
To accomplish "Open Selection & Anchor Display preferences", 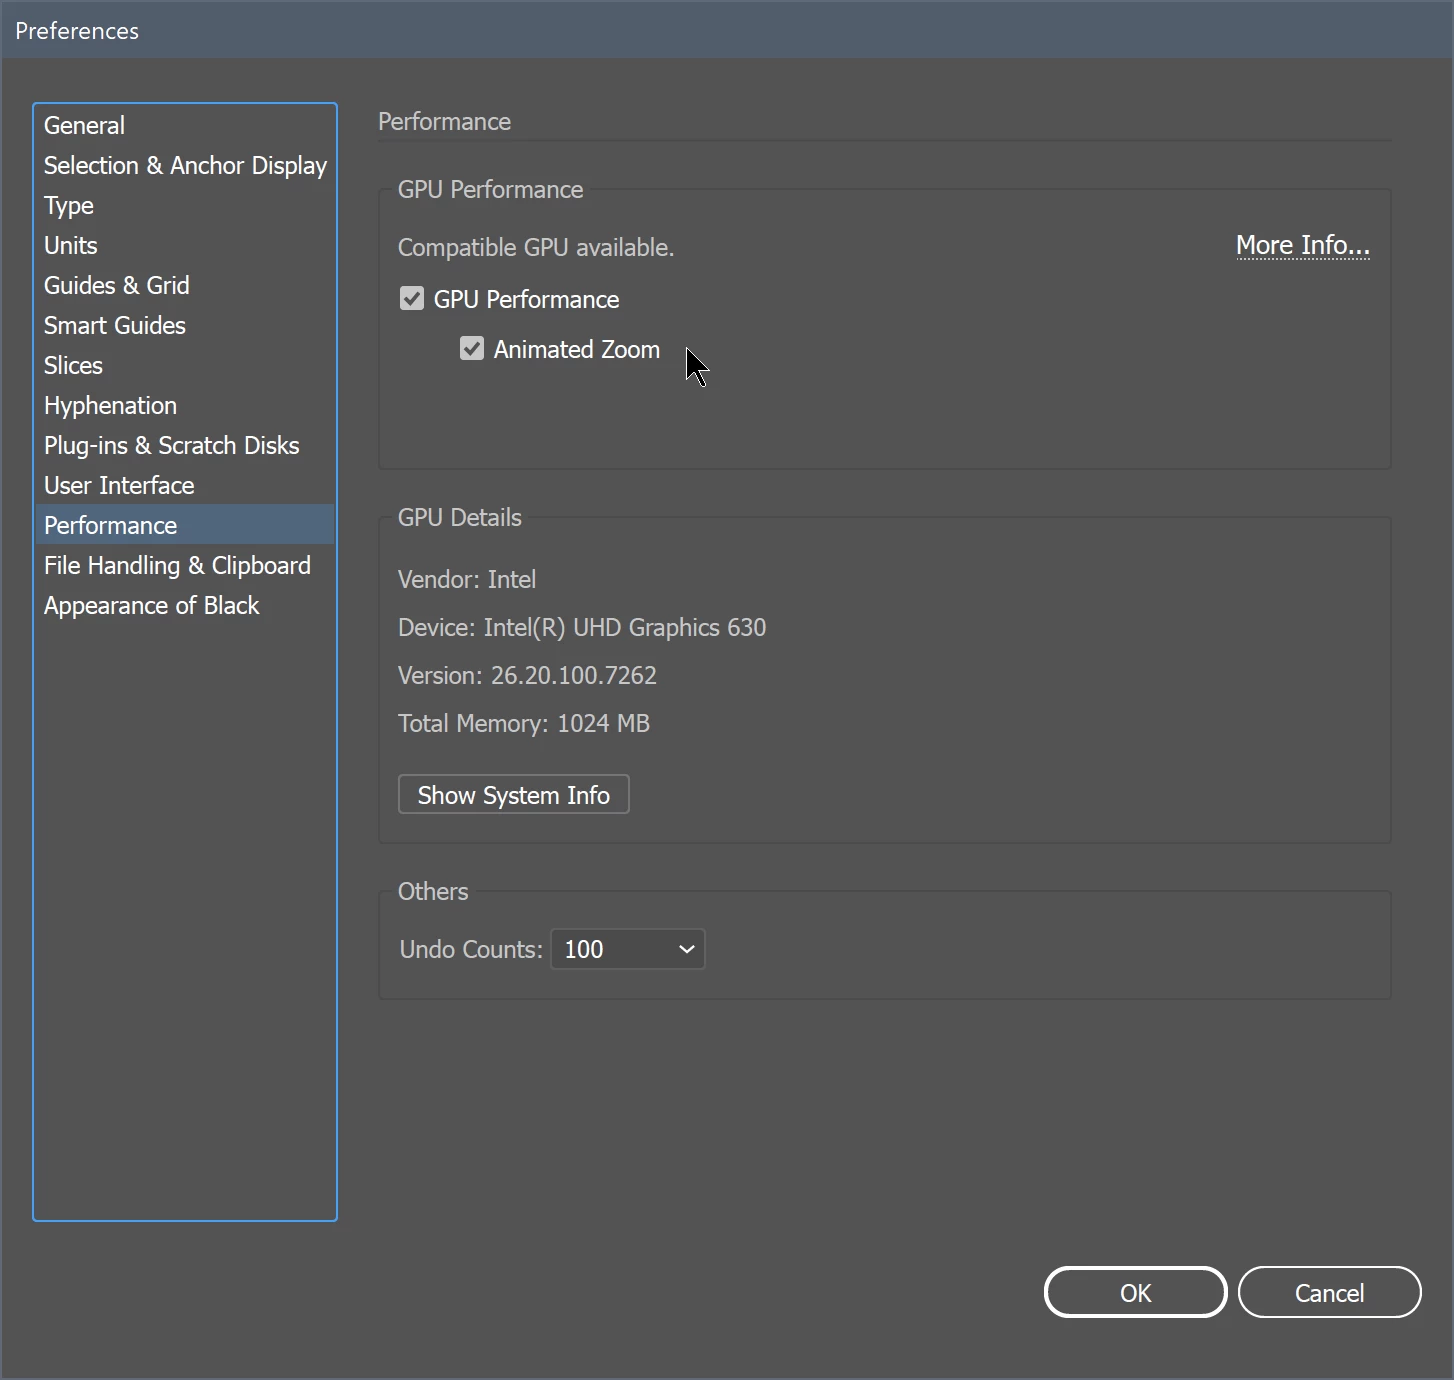I will click(x=185, y=165).
